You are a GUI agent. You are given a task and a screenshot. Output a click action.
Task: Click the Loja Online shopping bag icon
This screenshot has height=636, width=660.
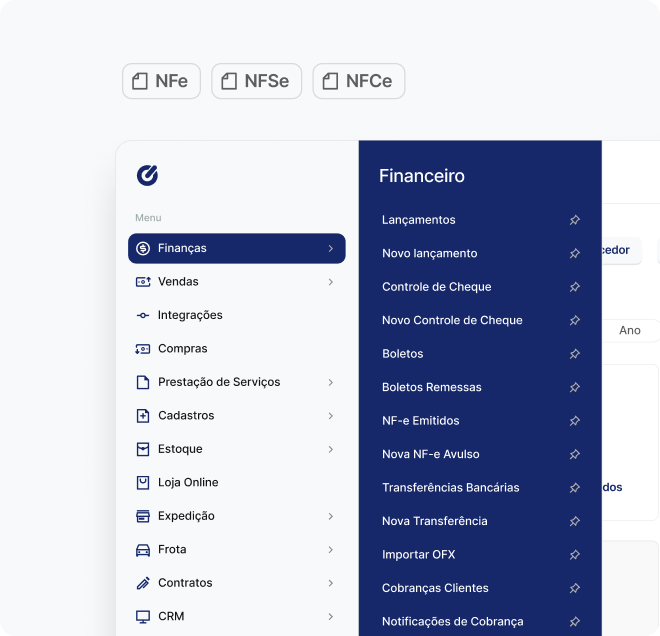click(x=142, y=482)
